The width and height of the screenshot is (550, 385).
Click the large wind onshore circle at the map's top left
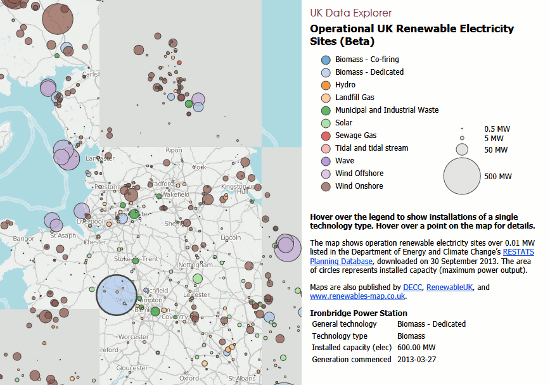coord(58,19)
